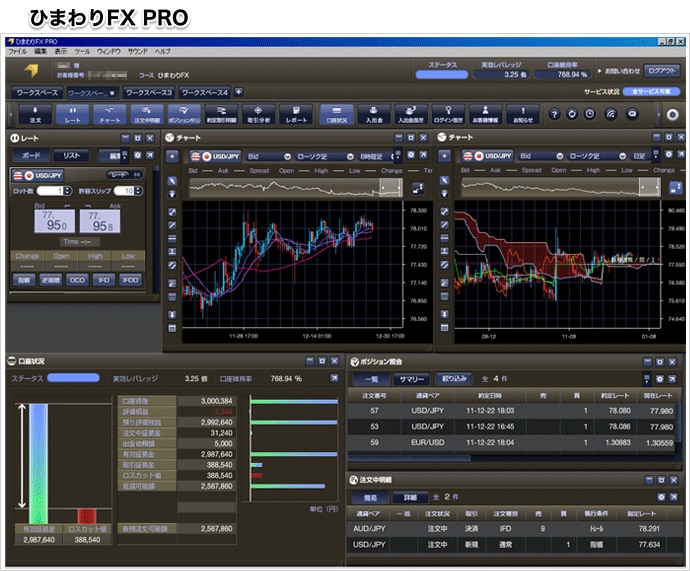Image resolution: width=690 pixels, height=571 pixels.
Task: Open the サウンド menu
Action: [138, 51]
